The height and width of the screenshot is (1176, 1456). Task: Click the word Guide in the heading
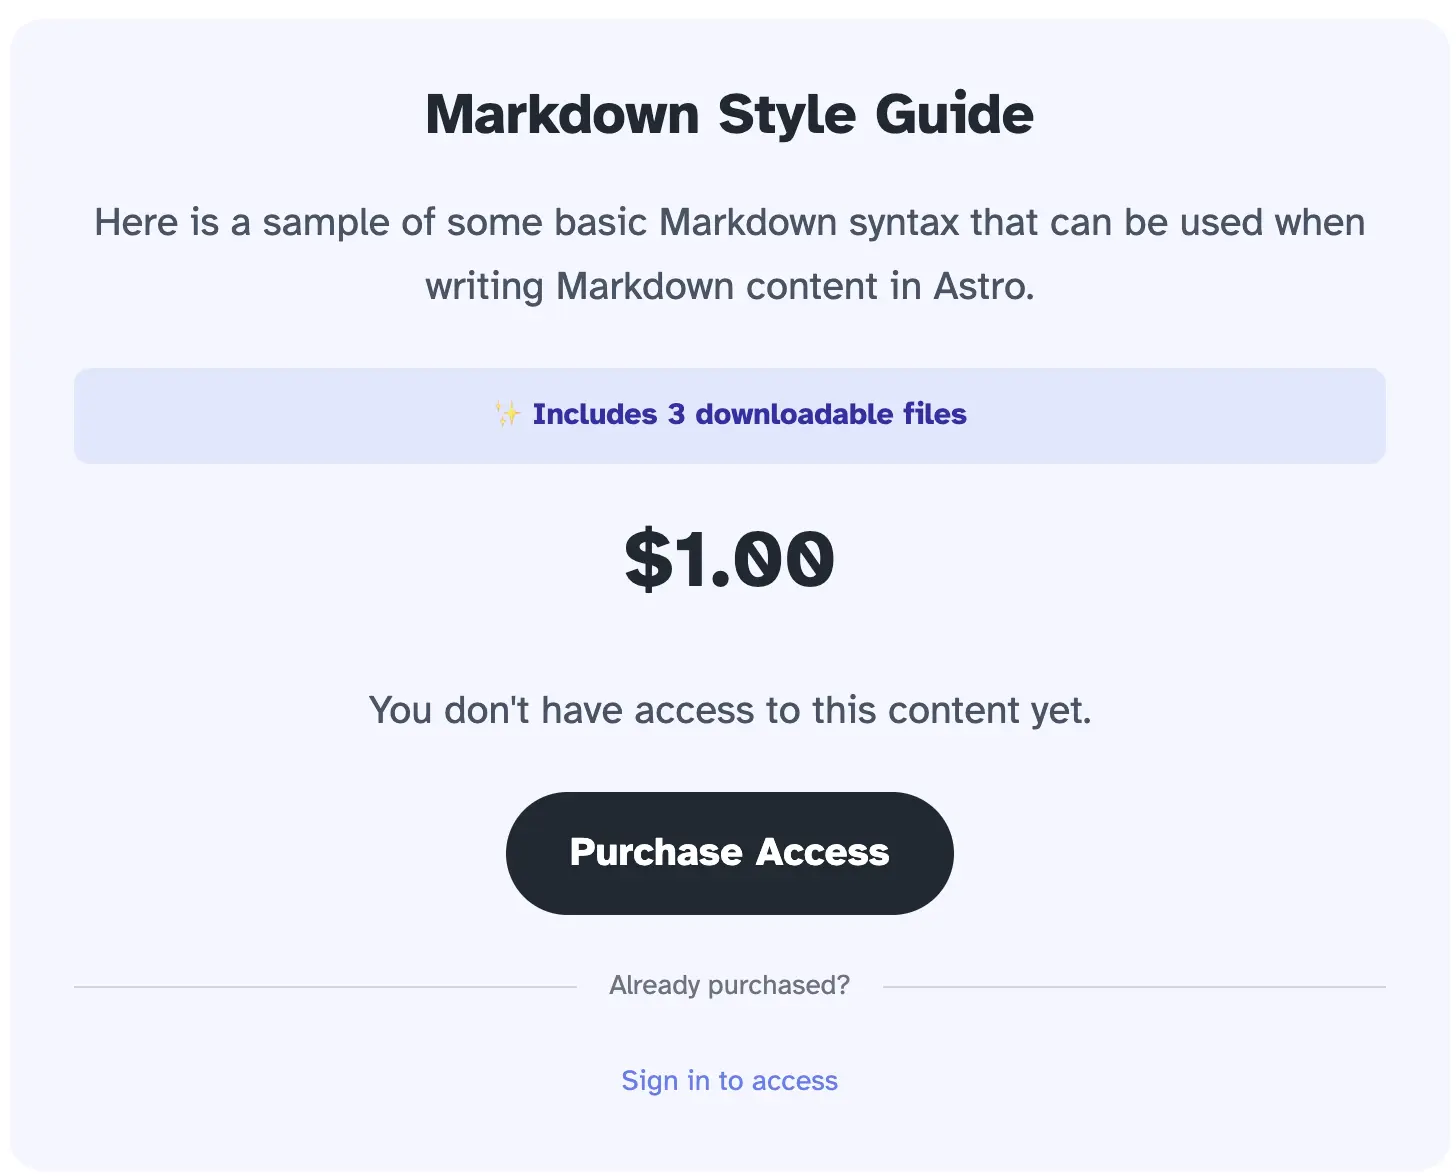[954, 114]
